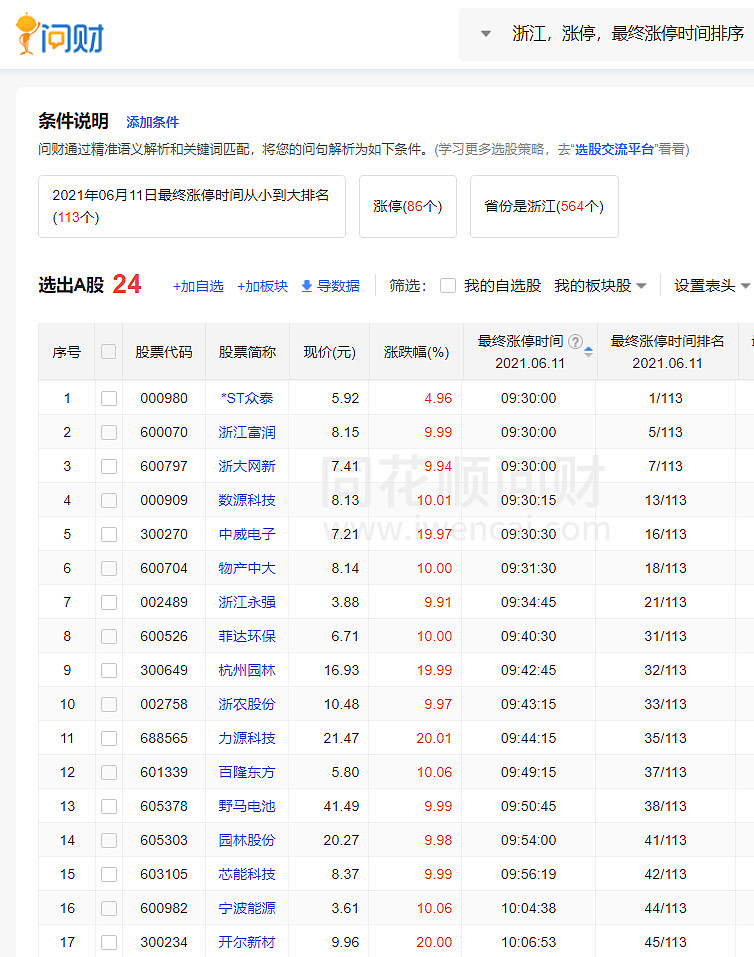Viewport: 754px width, 957px height.
Task: Open stock 中威电子 link
Action: 247,535
